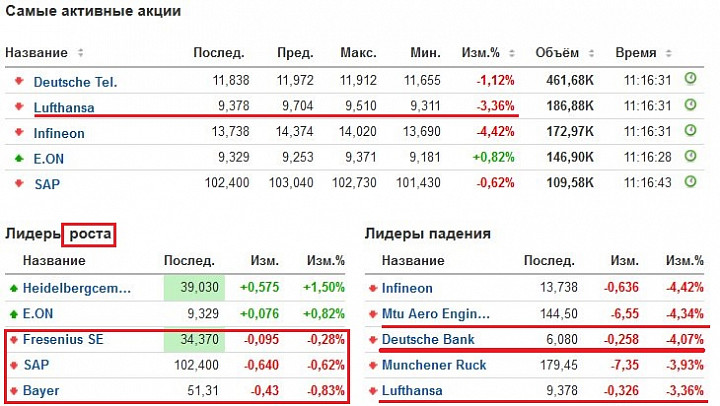Click the clock icon in Infineon row
Image resolution: width=720 pixels, height=406 pixels.
point(690,130)
